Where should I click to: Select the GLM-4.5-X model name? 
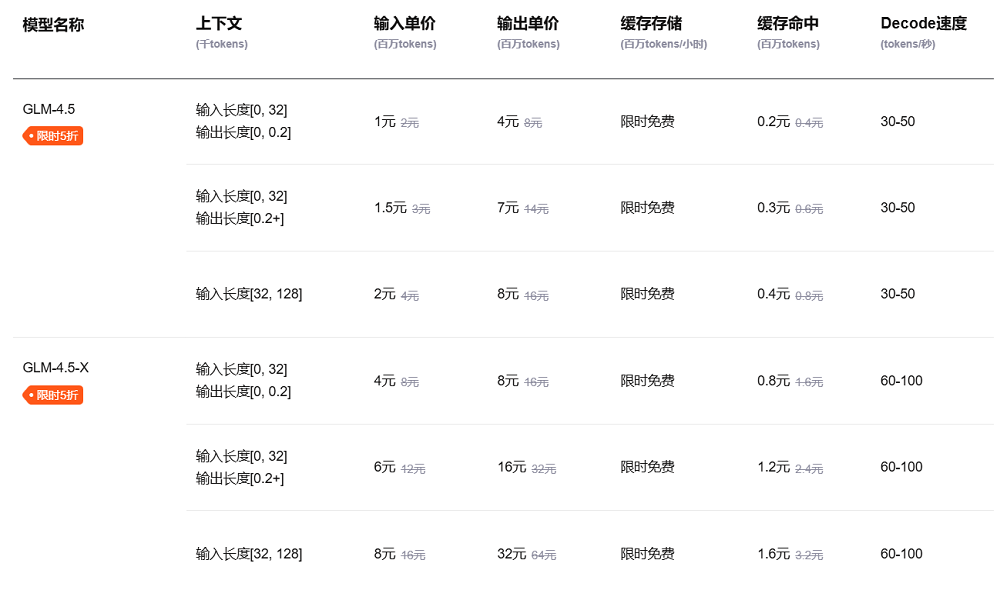pyautogui.click(x=56, y=367)
